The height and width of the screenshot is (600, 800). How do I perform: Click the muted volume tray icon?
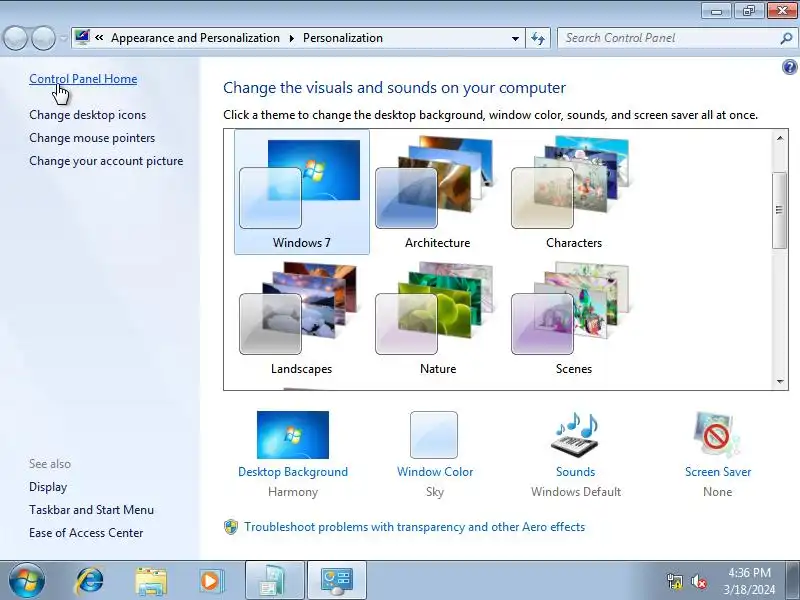[698, 581]
